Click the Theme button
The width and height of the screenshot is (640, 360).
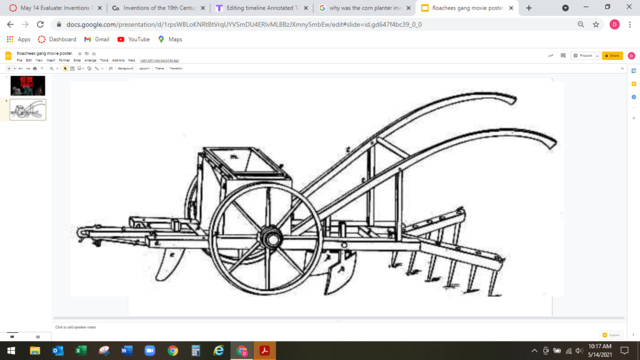[160, 69]
